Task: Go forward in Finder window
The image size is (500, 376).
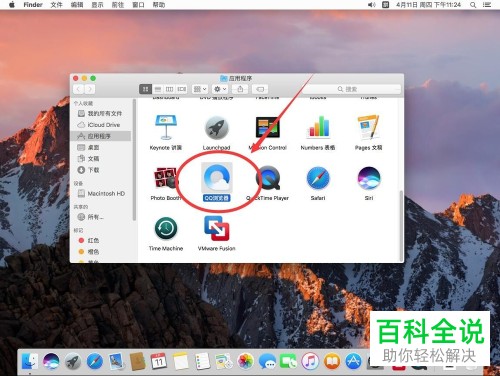Action: click(89, 89)
